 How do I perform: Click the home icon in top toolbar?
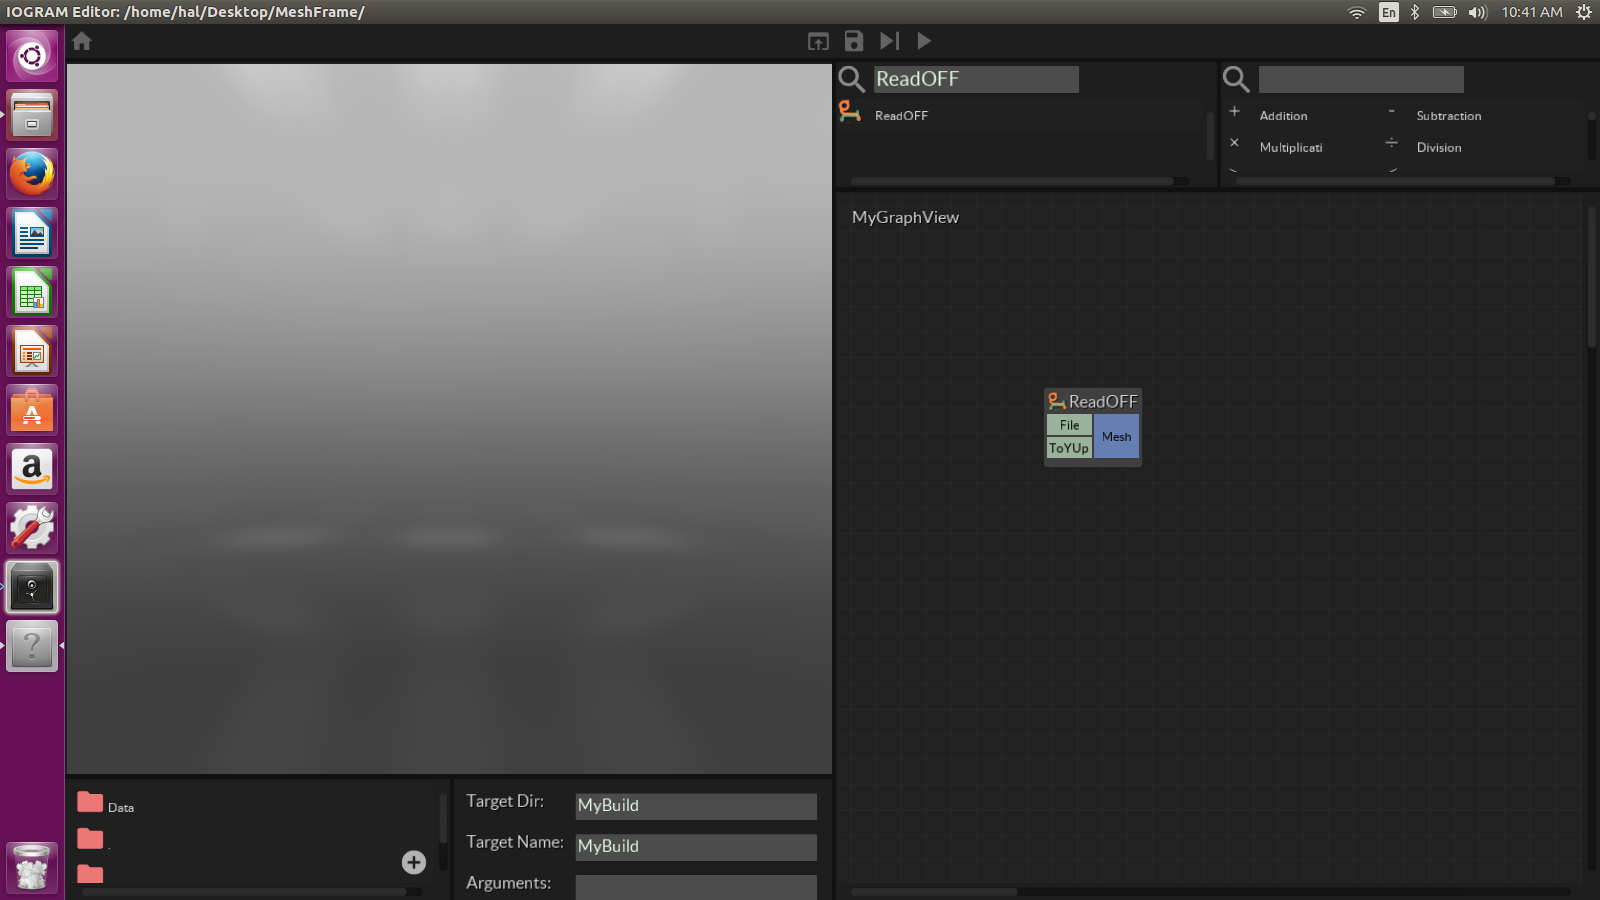[82, 41]
